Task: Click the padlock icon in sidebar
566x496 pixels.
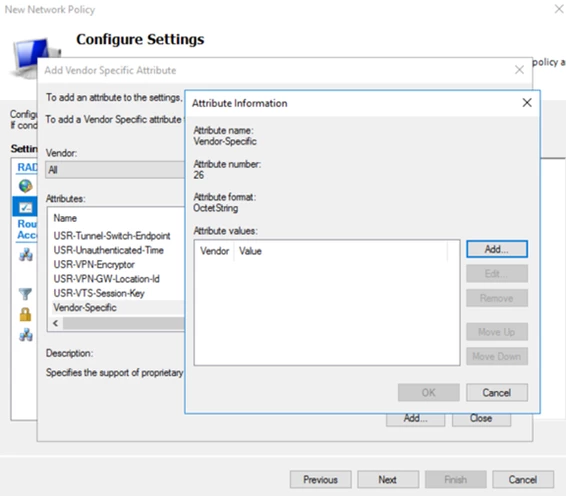Action: click(25, 314)
